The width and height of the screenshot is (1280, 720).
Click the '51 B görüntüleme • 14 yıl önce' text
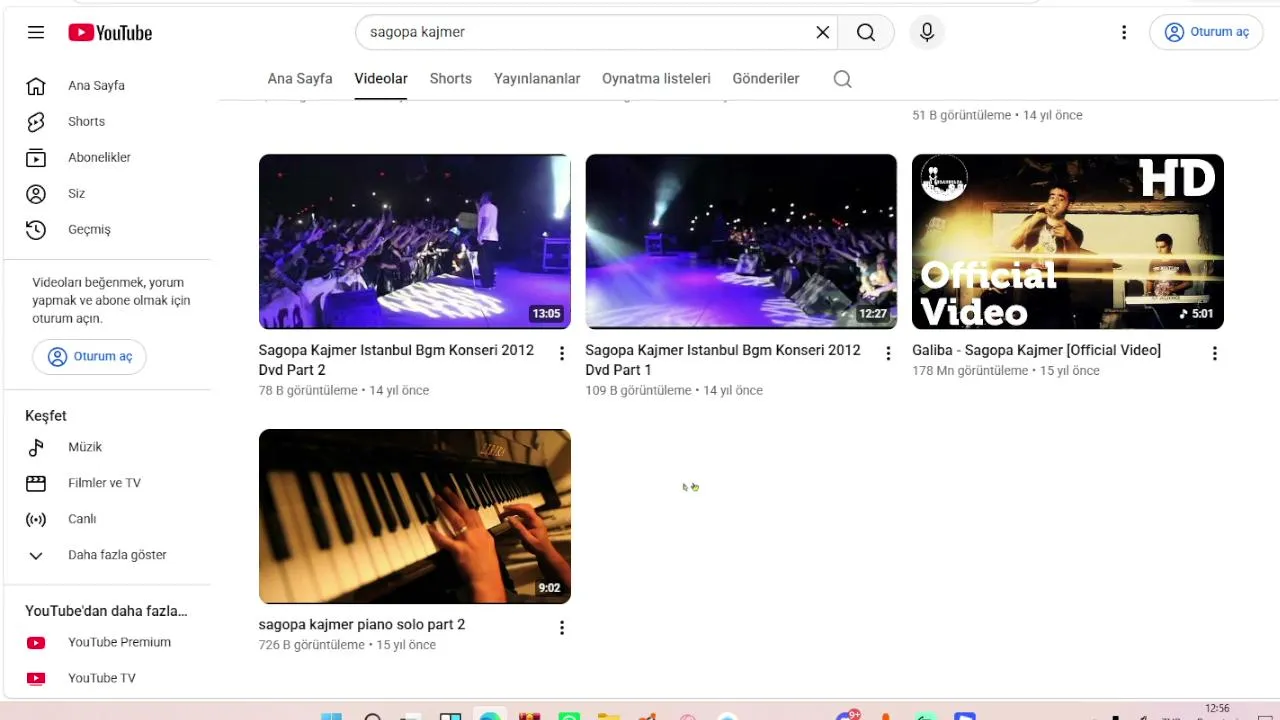pos(997,115)
